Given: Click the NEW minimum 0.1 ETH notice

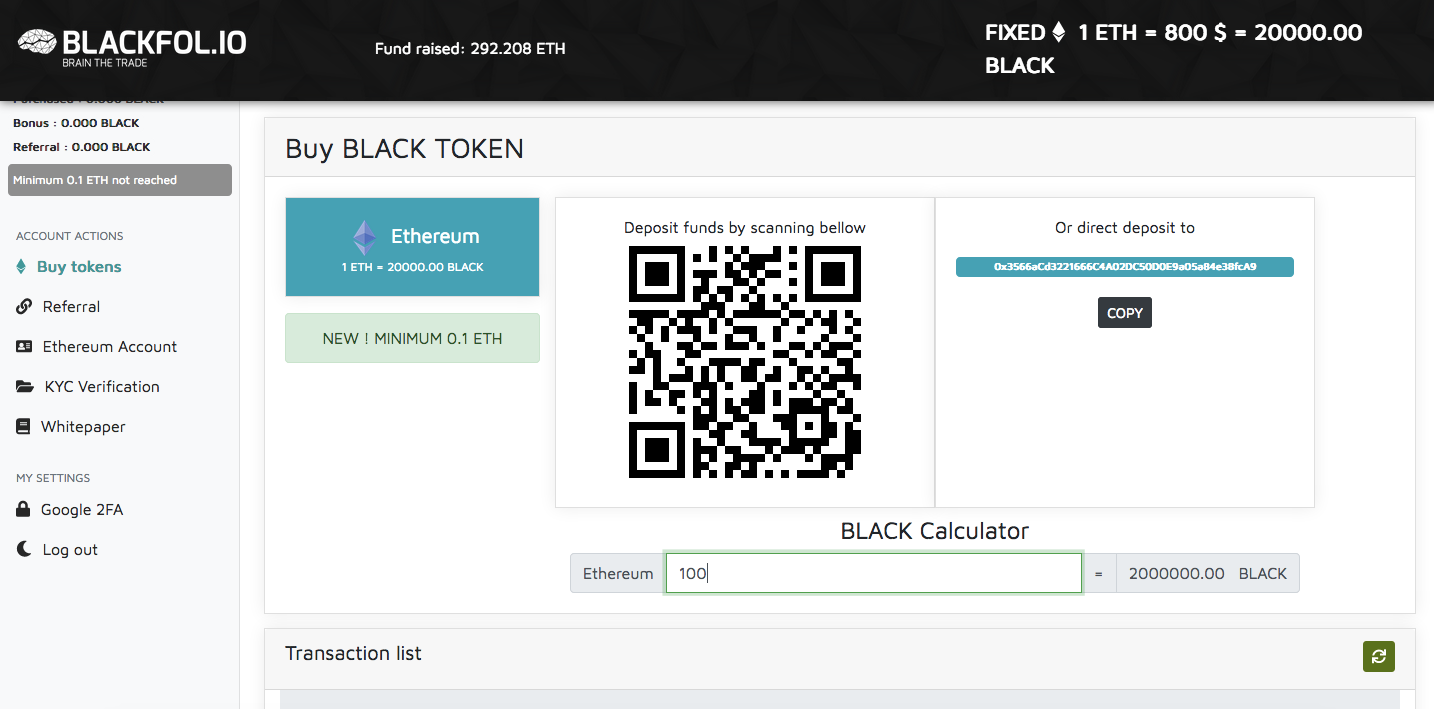Looking at the screenshot, I should tap(412, 338).
